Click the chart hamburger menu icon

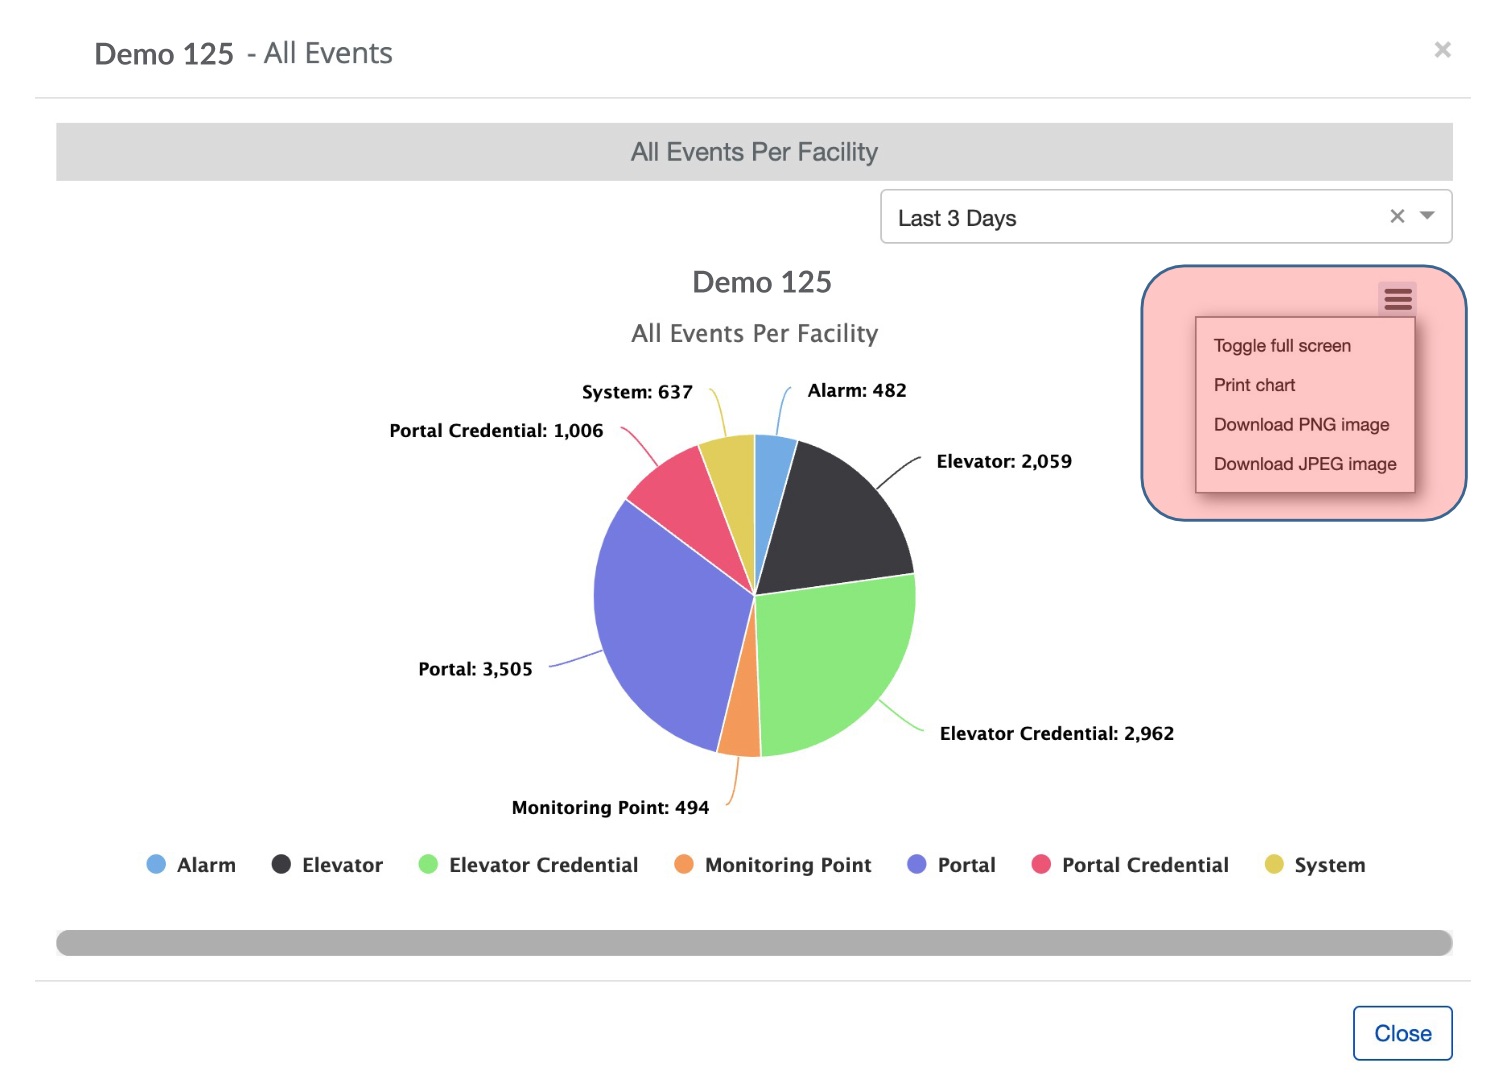click(x=1397, y=298)
